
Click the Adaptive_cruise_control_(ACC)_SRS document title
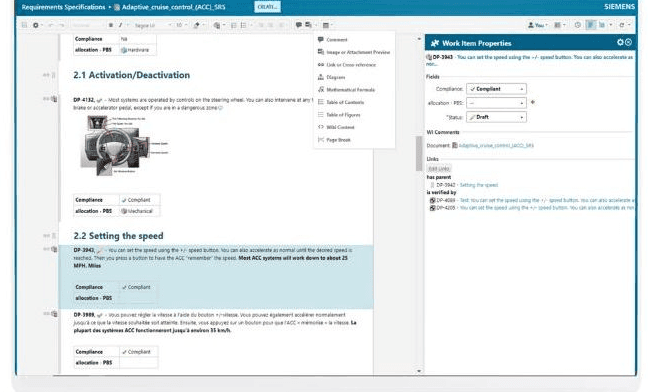pyautogui.click(x=174, y=7)
